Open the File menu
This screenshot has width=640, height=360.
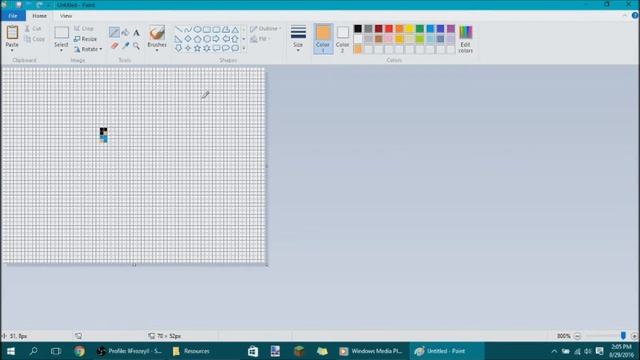pyautogui.click(x=13, y=16)
